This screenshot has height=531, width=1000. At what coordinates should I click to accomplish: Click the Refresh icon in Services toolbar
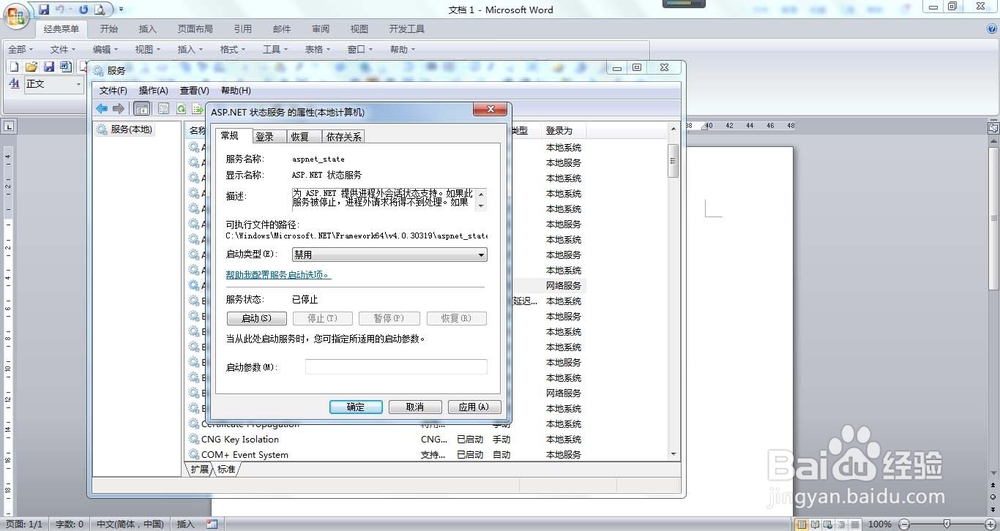click(x=181, y=109)
